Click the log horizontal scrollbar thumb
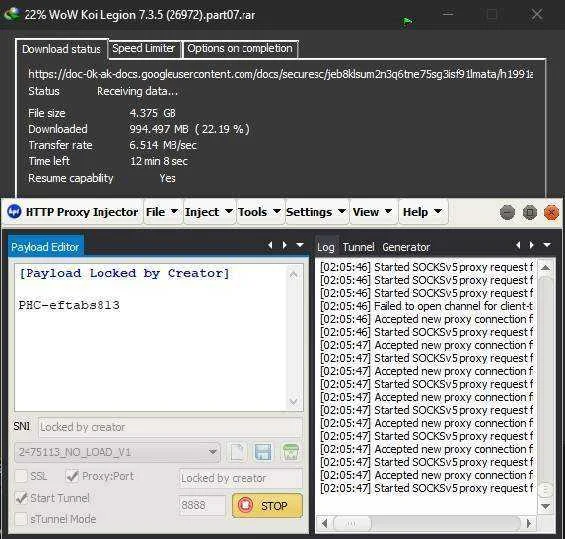Screen dimensions: 565x539 pos(352,523)
